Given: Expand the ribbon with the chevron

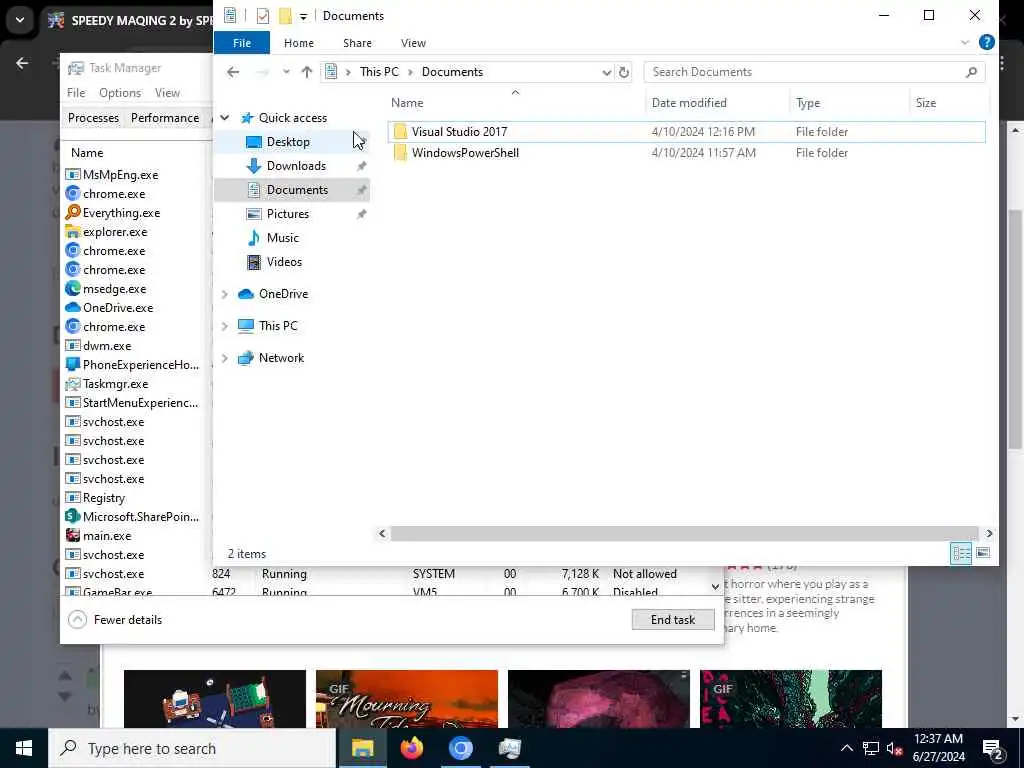Looking at the screenshot, I should [965, 42].
